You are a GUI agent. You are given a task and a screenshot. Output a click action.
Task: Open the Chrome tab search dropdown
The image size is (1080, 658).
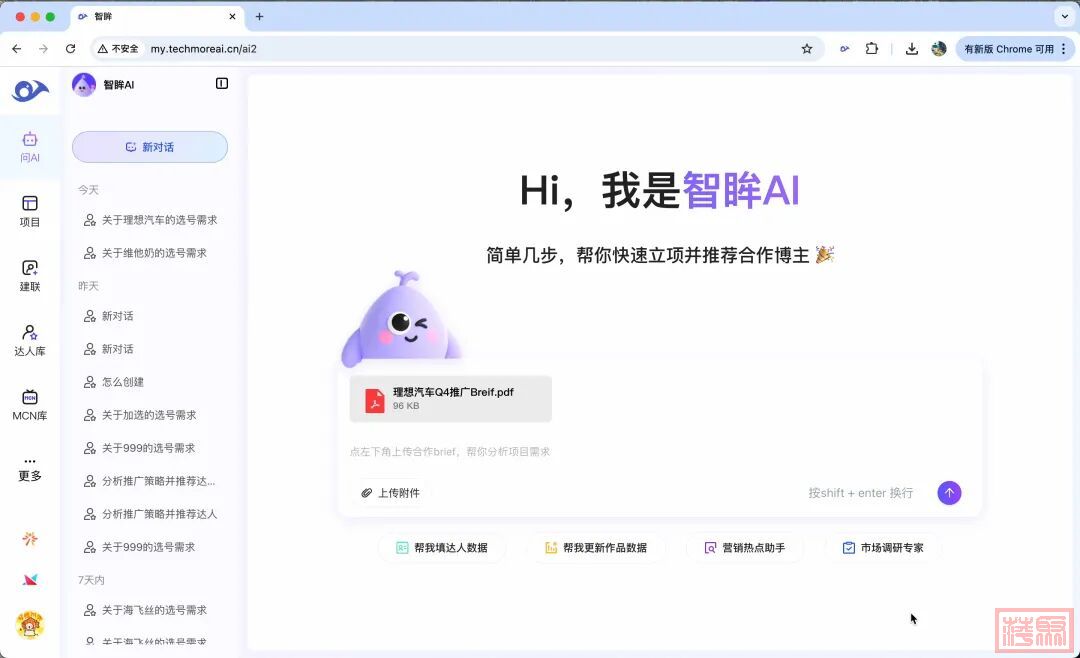coord(1062,17)
